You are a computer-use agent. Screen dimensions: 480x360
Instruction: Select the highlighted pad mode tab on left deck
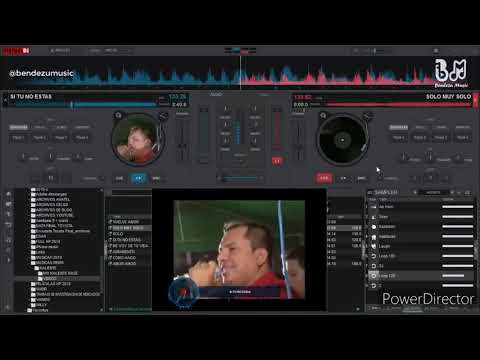pos(18,127)
